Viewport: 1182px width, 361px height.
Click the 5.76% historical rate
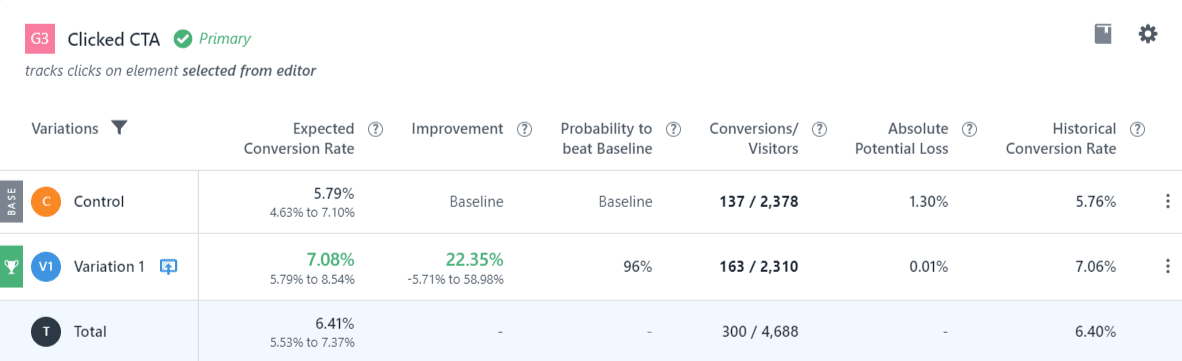pyautogui.click(x=1097, y=201)
